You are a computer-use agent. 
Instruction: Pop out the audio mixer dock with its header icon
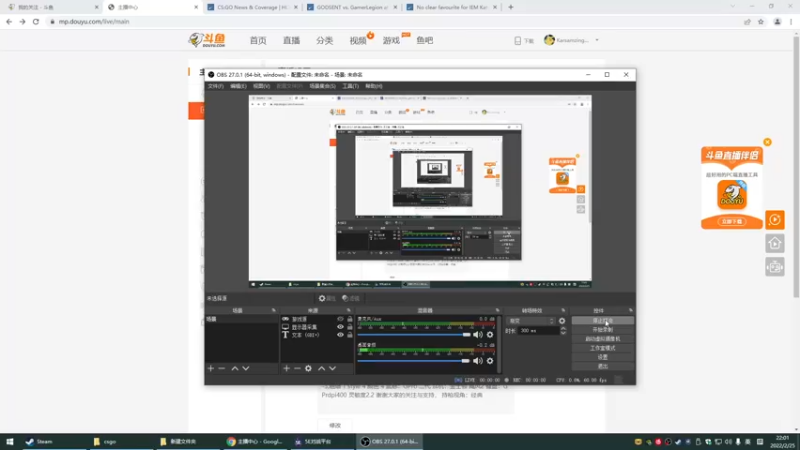pyautogui.click(x=497, y=310)
